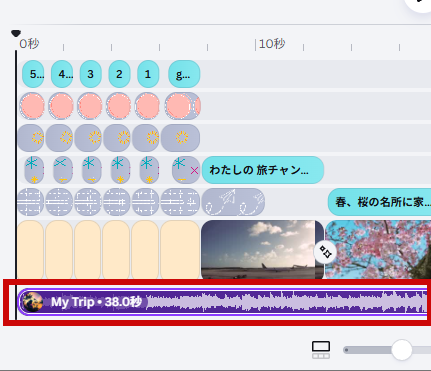This screenshot has width=431, height=371.
Task: Select the countdown text clip labeled 4
Action: click(62, 74)
